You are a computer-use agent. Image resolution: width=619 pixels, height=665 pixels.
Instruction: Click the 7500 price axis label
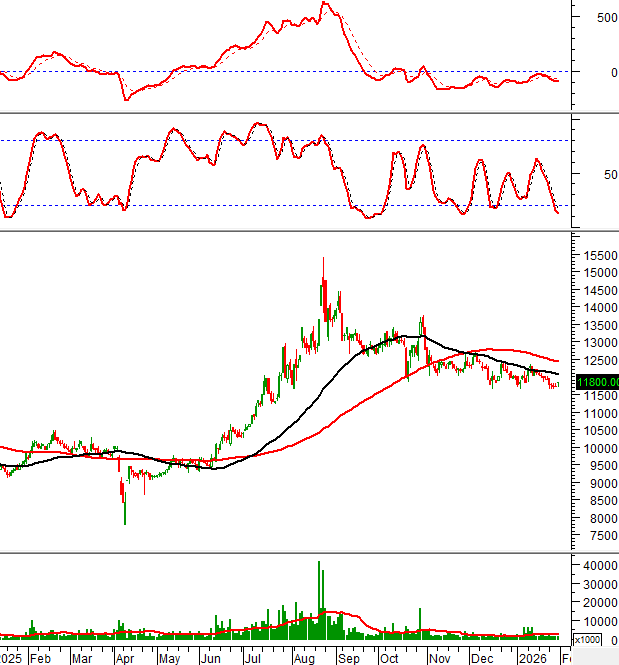click(x=595, y=536)
